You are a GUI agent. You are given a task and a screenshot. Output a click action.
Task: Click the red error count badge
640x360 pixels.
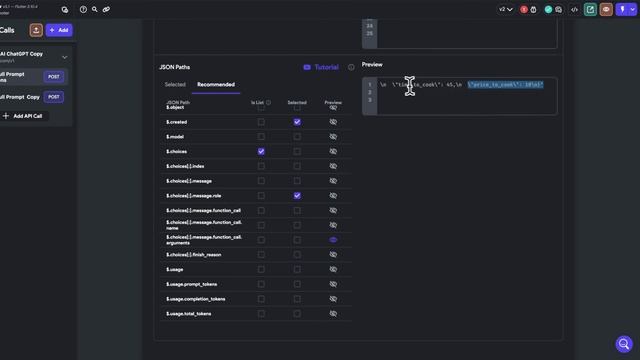pos(524,9)
